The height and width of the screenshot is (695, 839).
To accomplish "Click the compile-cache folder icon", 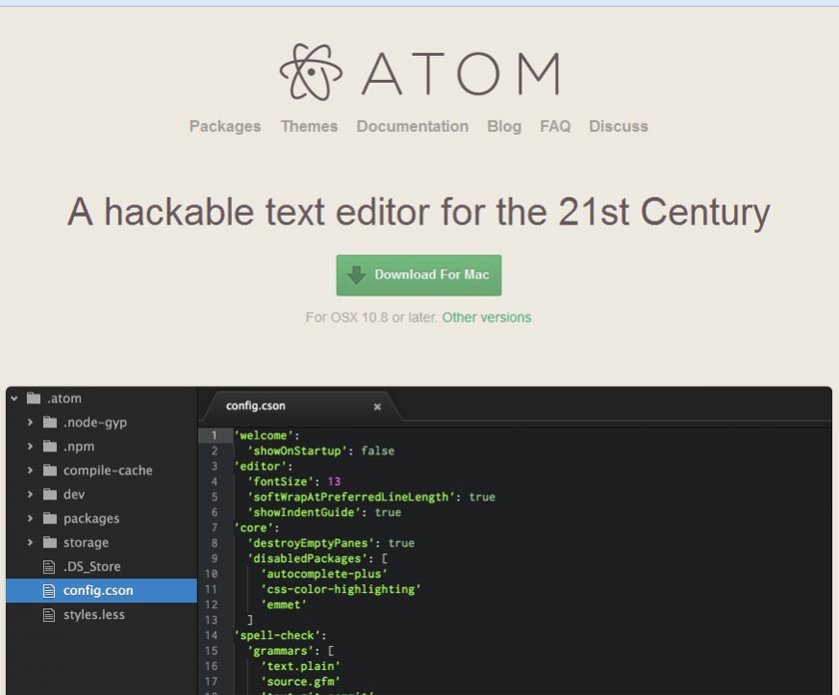I will (50, 470).
